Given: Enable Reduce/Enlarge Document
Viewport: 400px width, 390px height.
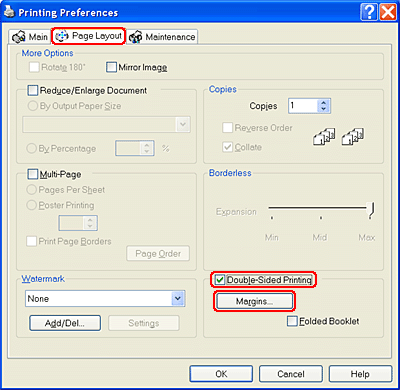Looking at the screenshot, I should coord(33,90).
